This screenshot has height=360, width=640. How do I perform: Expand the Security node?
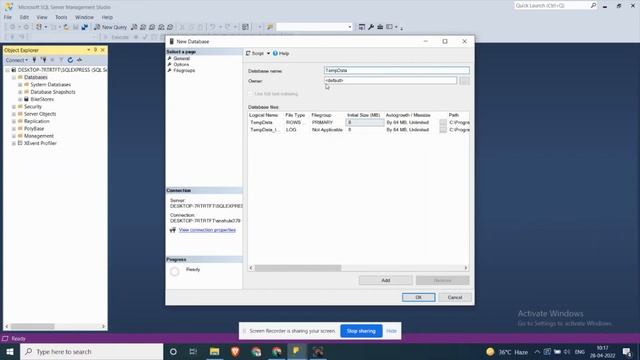(x=13, y=107)
